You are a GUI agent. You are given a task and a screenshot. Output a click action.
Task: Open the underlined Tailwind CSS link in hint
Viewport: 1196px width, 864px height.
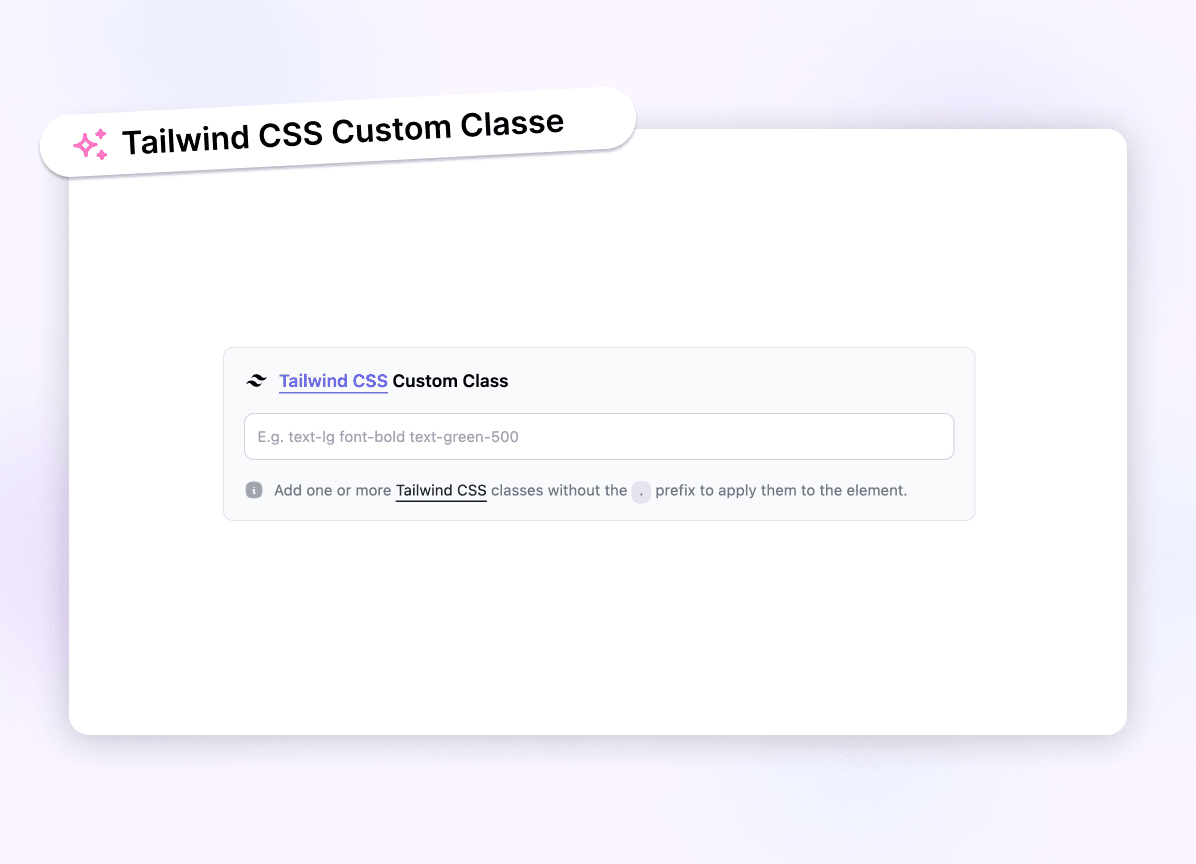tap(441, 491)
